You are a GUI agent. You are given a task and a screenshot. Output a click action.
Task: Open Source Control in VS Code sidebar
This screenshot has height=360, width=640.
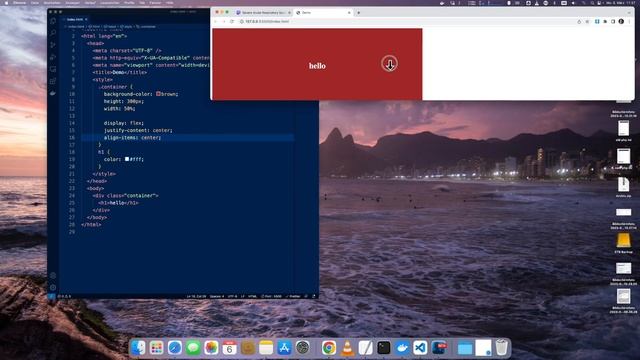point(53,45)
